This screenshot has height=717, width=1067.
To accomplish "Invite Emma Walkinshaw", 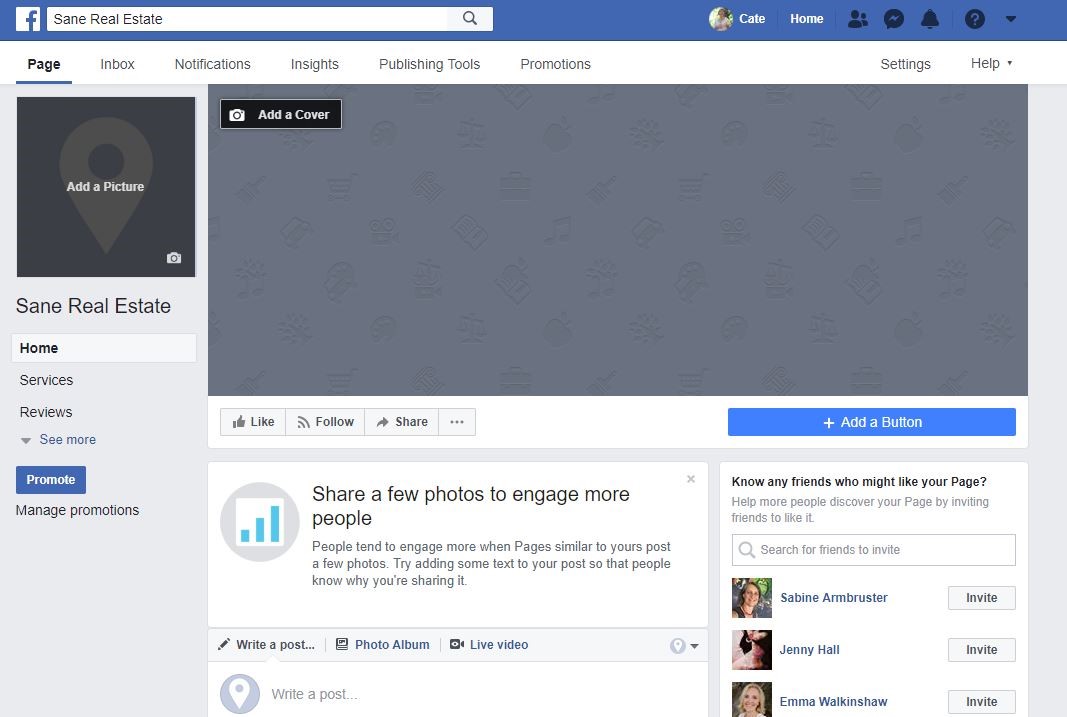I will [x=981, y=701].
